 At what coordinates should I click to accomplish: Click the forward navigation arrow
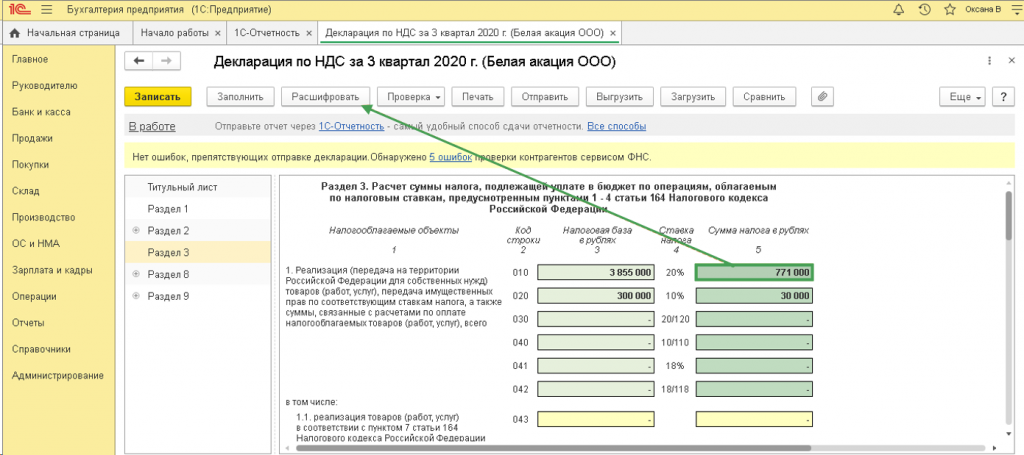tap(167, 61)
